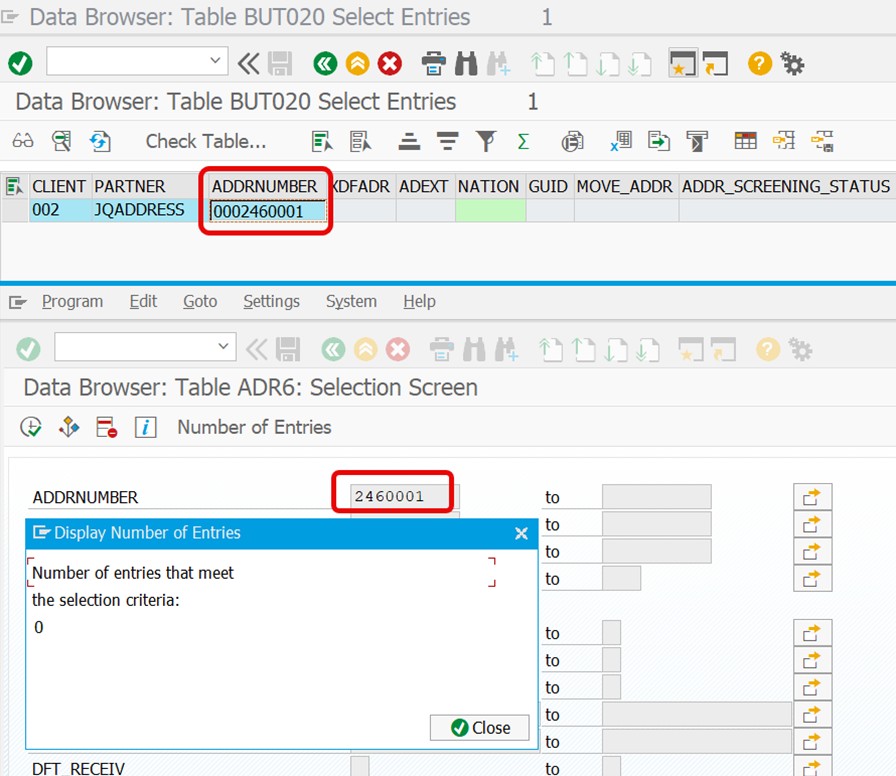Click the Set Filter funnel icon
This screenshot has width=896, height=776.
[486, 141]
